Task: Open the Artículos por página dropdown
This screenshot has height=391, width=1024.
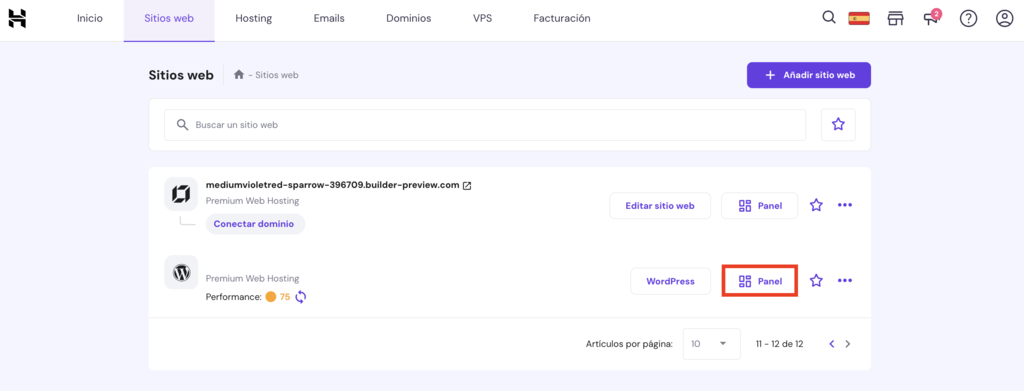Action: coord(711,344)
